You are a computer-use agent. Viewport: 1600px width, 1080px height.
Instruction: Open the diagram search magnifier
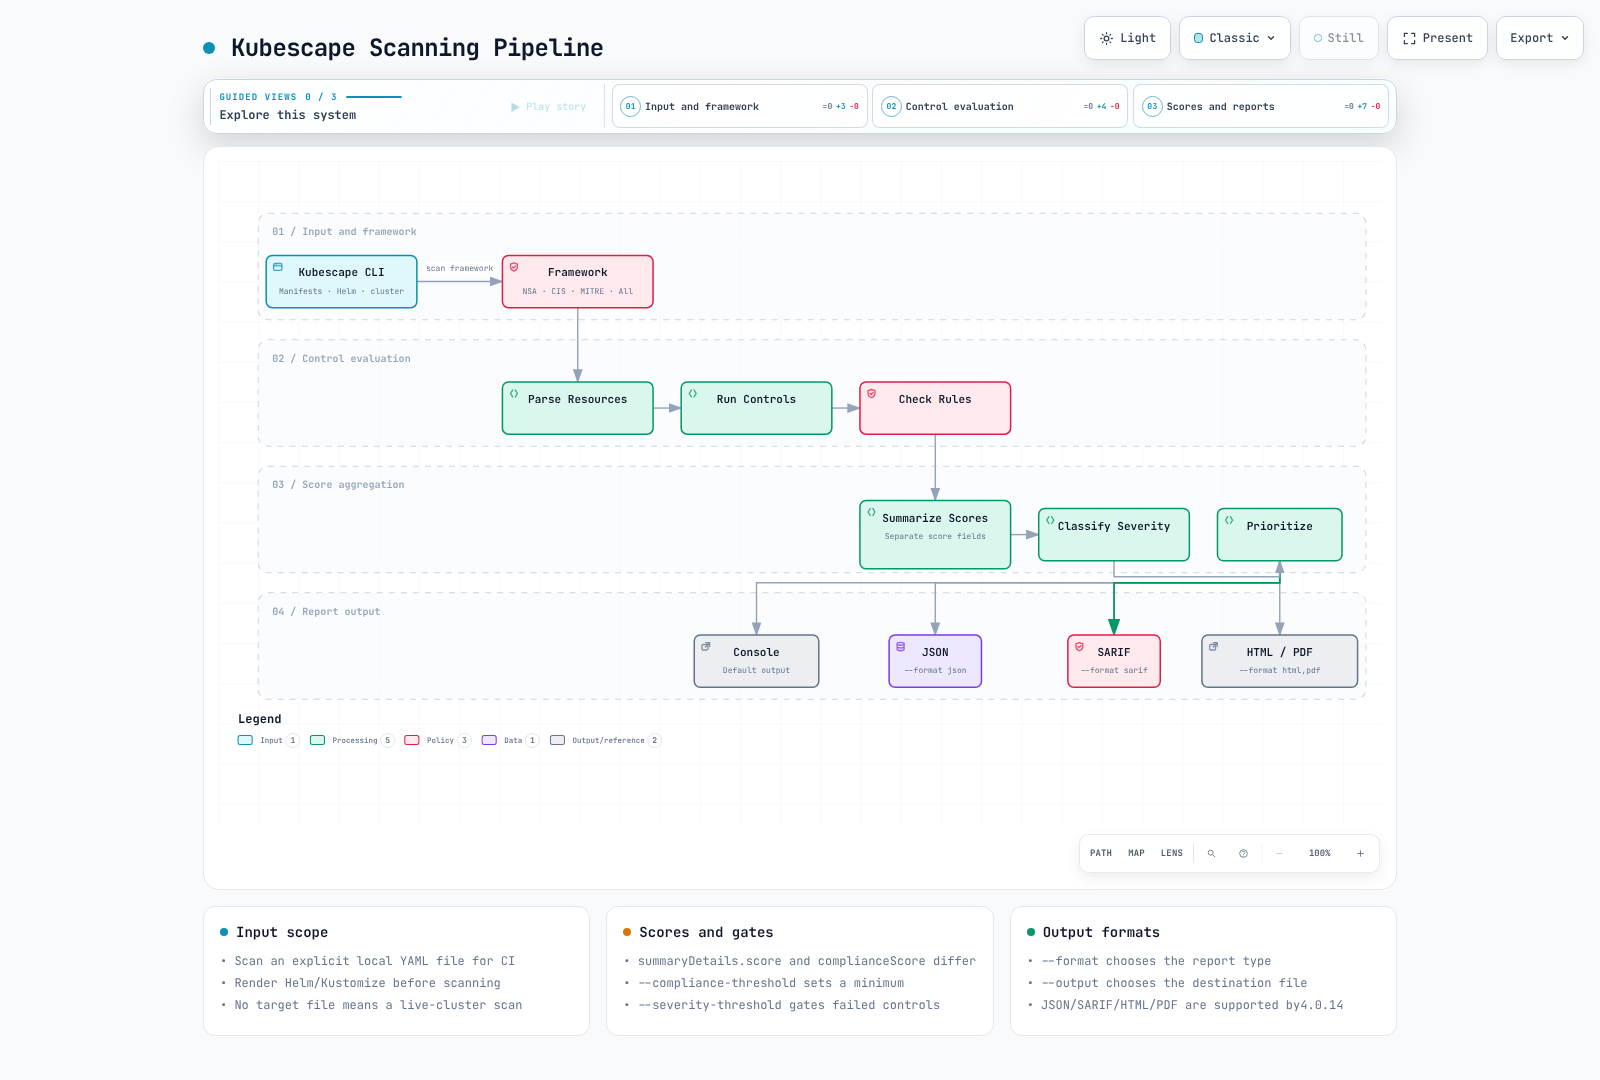(x=1211, y=854)
